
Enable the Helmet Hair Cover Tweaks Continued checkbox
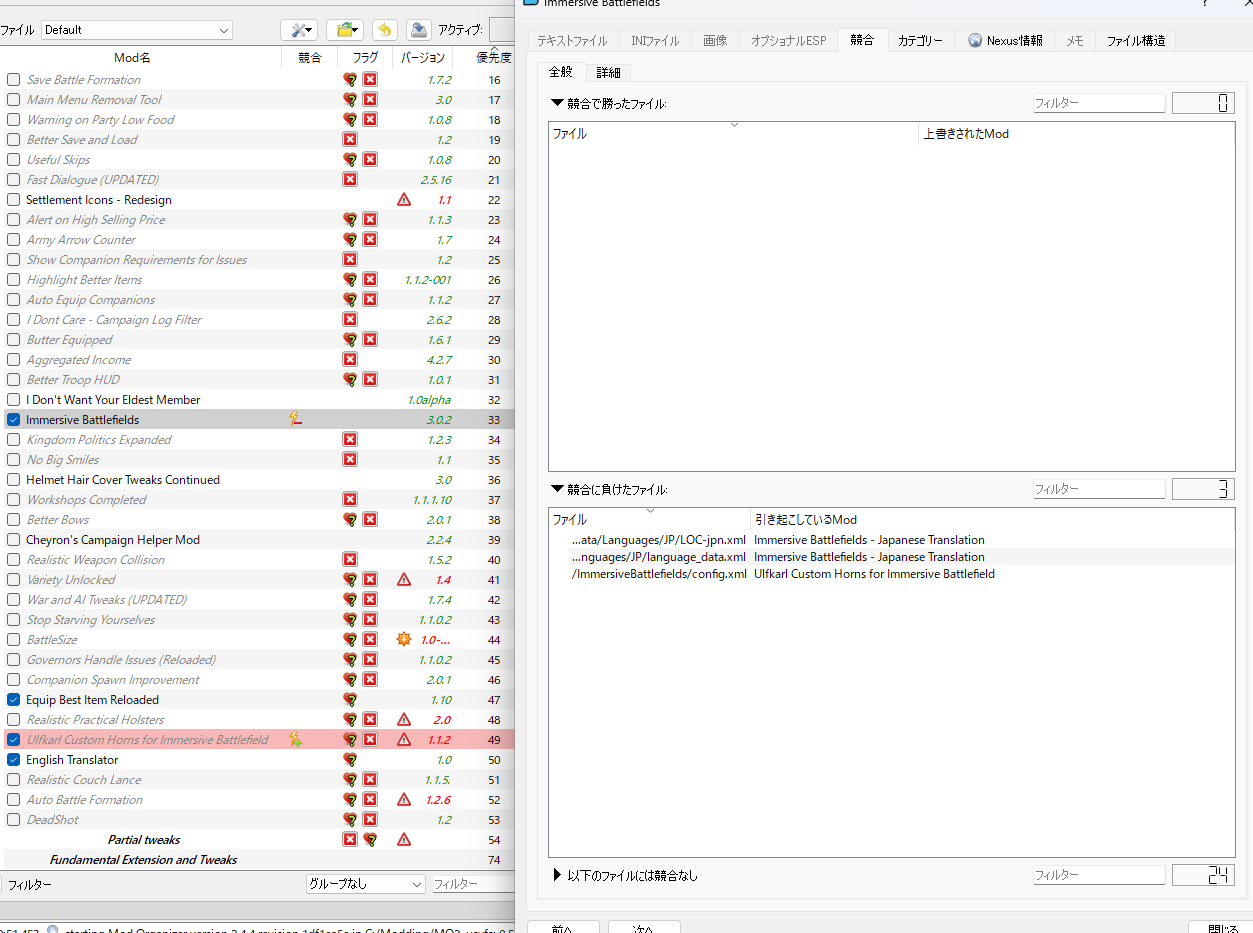click(13, 479)
